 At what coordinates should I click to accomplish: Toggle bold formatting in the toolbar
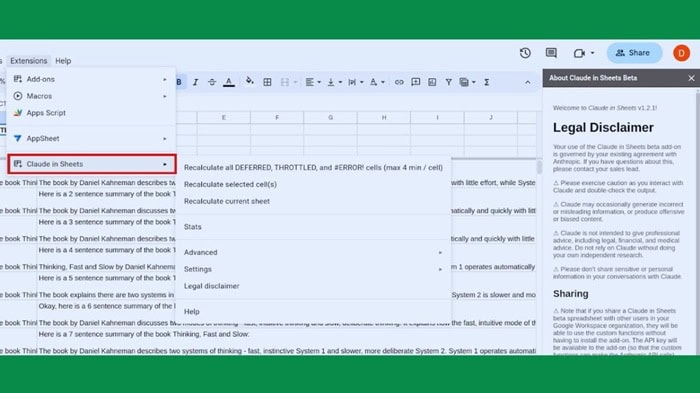[x=179, y=82]
